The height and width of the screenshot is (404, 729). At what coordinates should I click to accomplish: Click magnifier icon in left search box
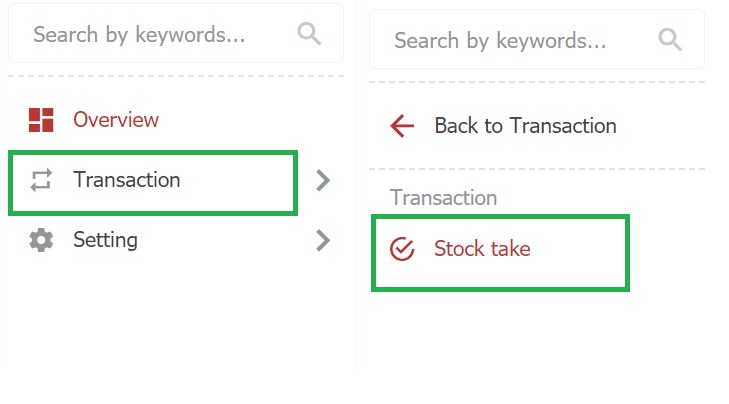click(x=309, y=34)
